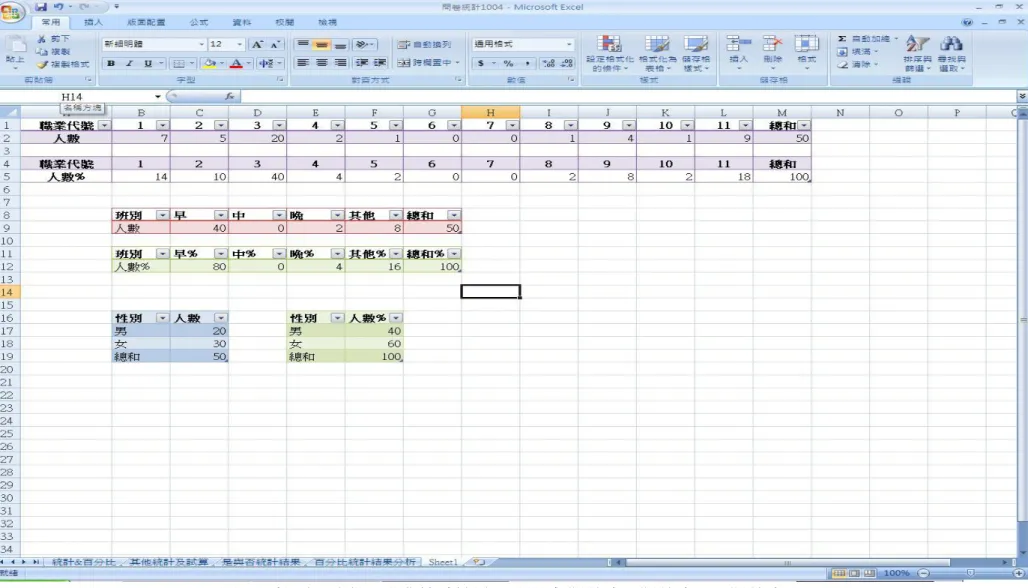Toggle underline formatting
The image size is (1028, 588).
[x=148, y=63]
